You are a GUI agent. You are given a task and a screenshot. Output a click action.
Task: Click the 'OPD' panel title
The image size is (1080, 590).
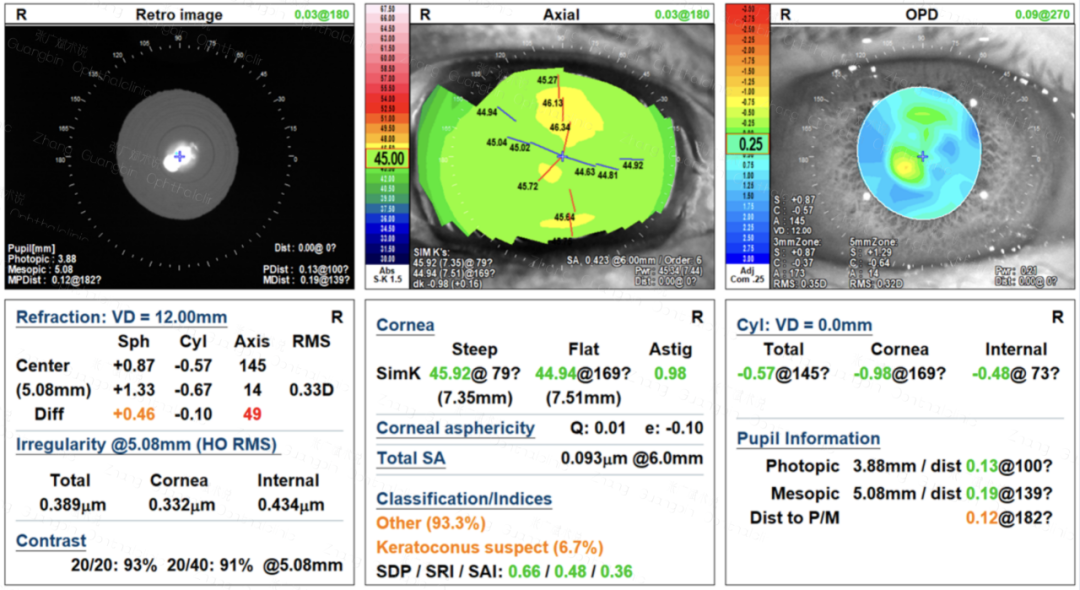(x=922, y=14)
